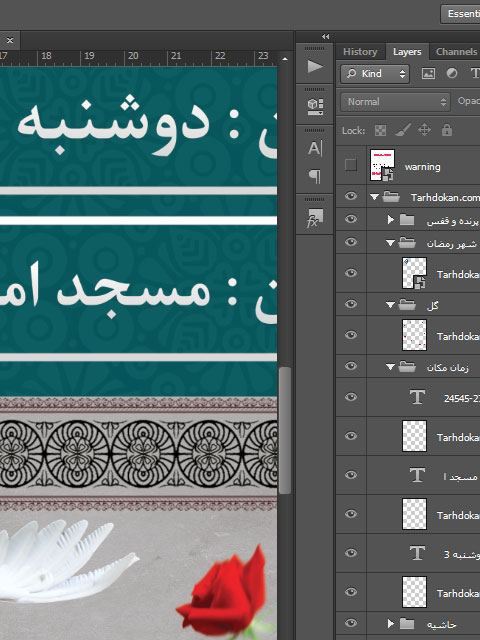Hide the حاشیه group
Image resolution: width=480 pixels, height=640 pixels.
(351, 623)
